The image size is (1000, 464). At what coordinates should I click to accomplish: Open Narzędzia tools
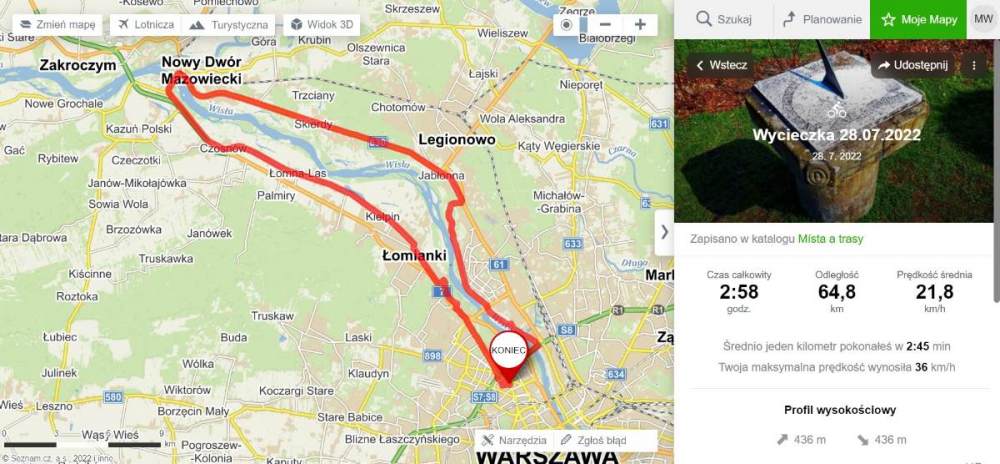515,440
